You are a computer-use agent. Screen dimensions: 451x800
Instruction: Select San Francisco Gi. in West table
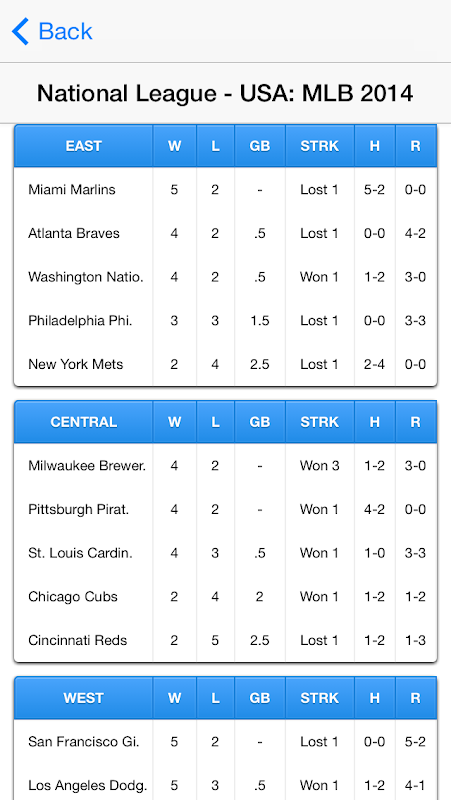pos(226,742)
